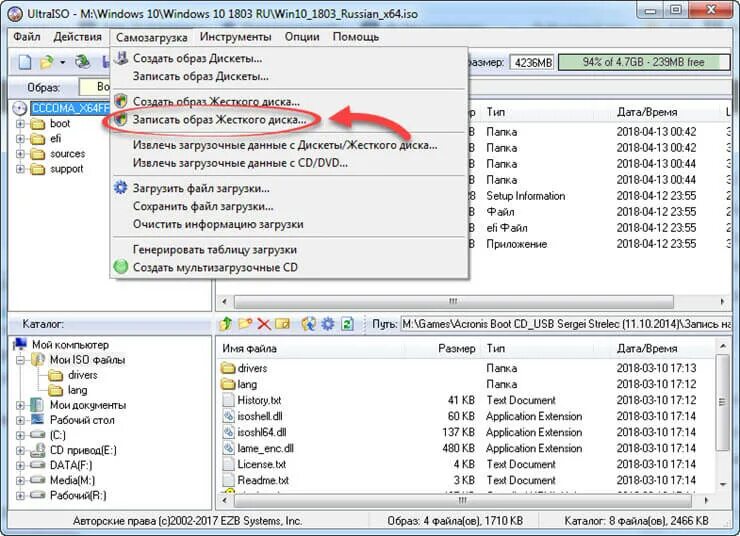Click the globe and arrow icon in catalog toolbar
Screen dimensions: 740x536
coord(309,324)
